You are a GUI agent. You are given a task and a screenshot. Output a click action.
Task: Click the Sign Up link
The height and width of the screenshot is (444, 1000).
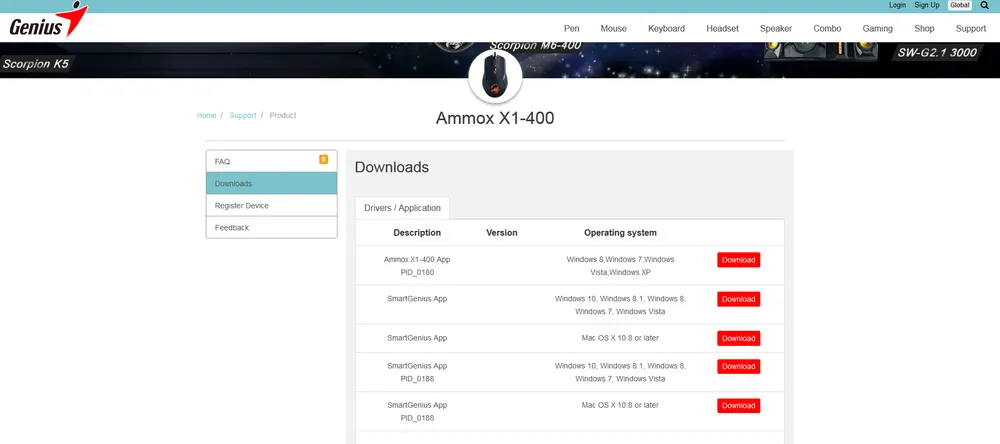(927, 6)
